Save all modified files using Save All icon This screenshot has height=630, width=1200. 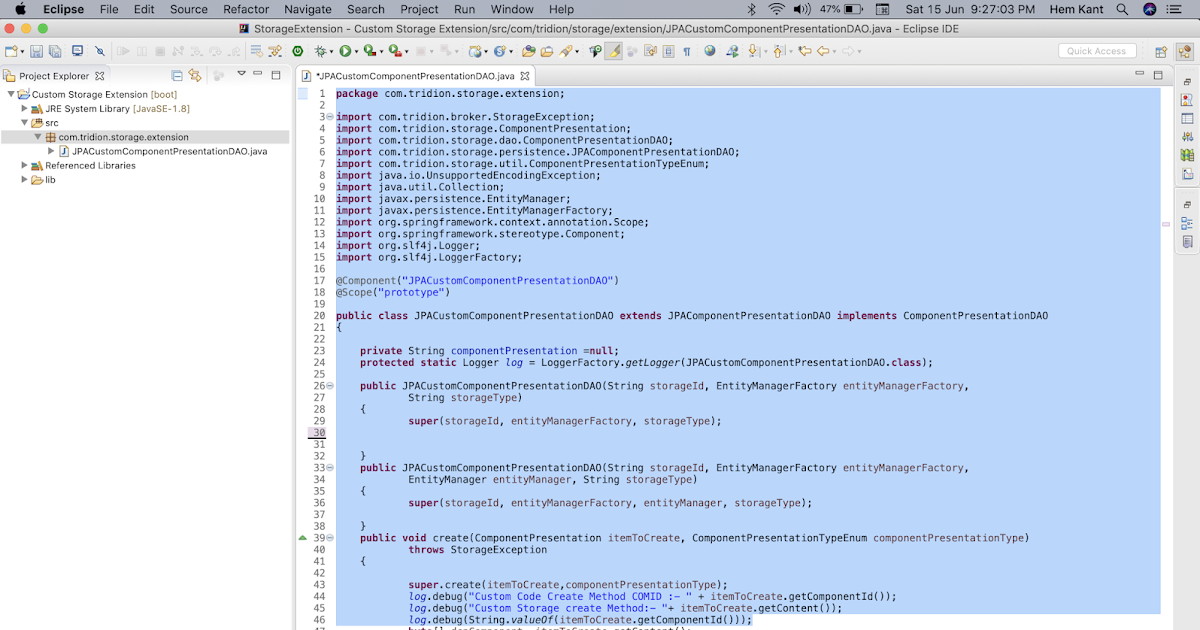(x=57, y=50)
